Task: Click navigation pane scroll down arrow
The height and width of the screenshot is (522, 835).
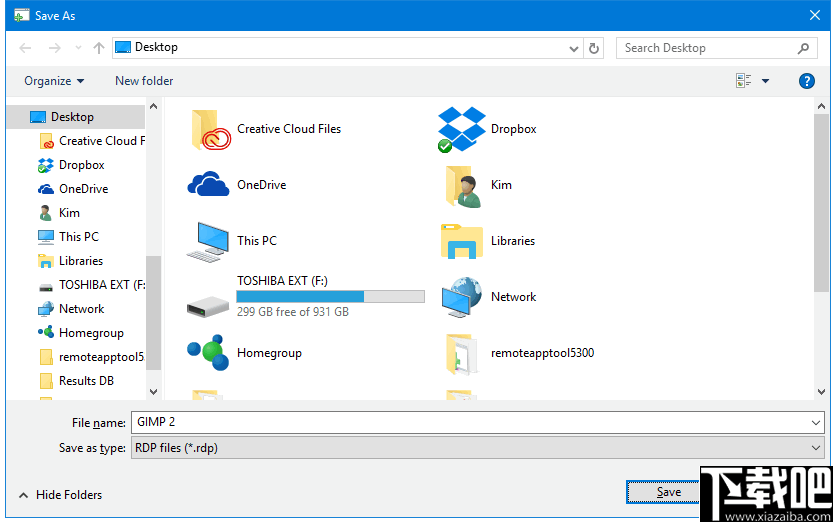Action: point(153,392)
